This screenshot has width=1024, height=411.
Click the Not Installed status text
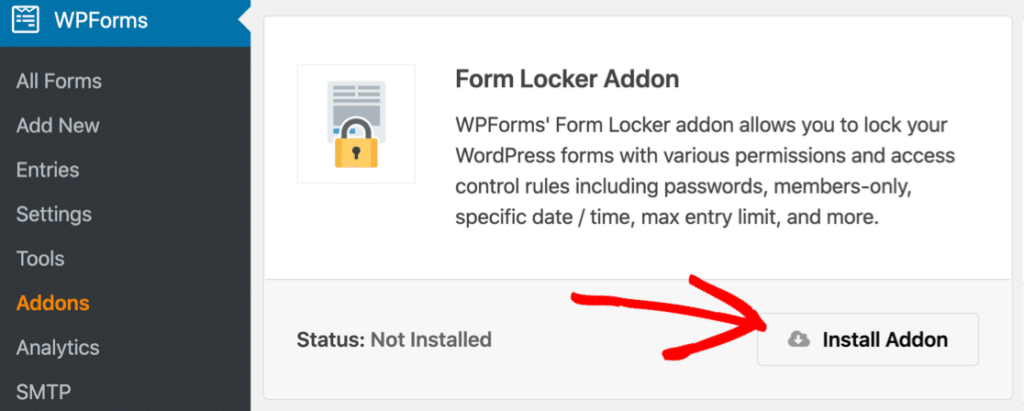click(x=431, y=340)
